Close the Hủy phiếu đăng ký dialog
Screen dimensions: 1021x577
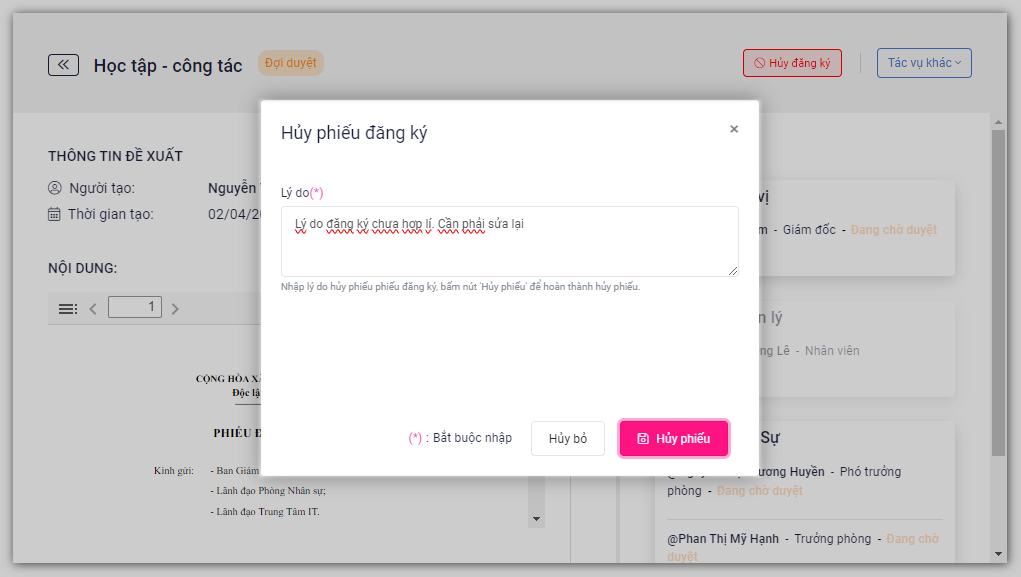tap(734, 129)
